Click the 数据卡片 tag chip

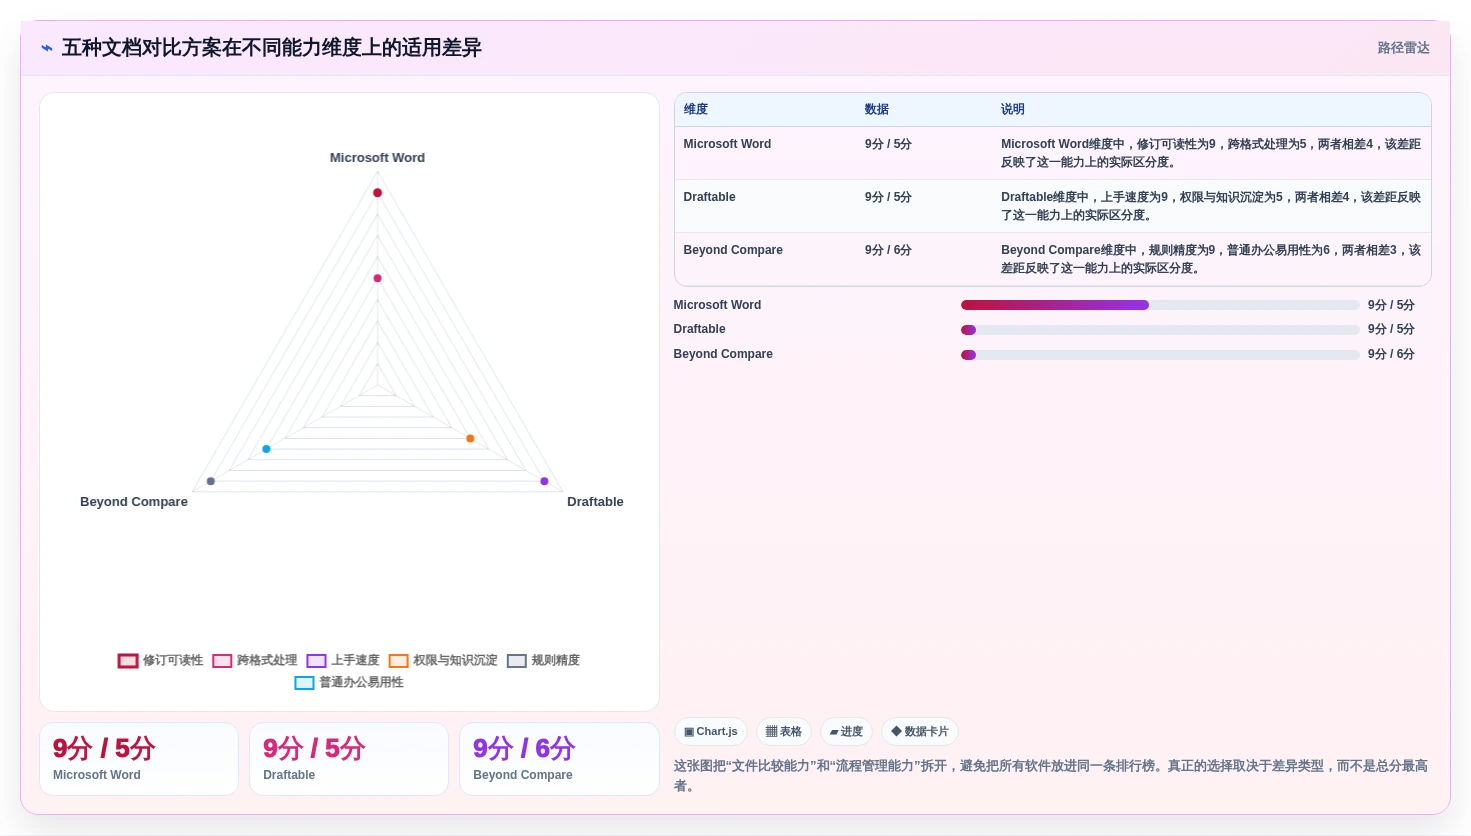point(920,732)
